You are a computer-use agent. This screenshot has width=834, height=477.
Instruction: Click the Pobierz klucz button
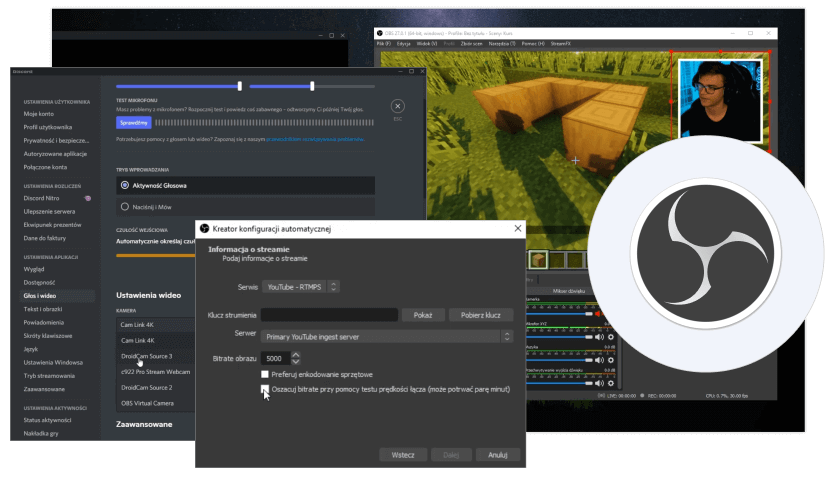tap(481, 315)
